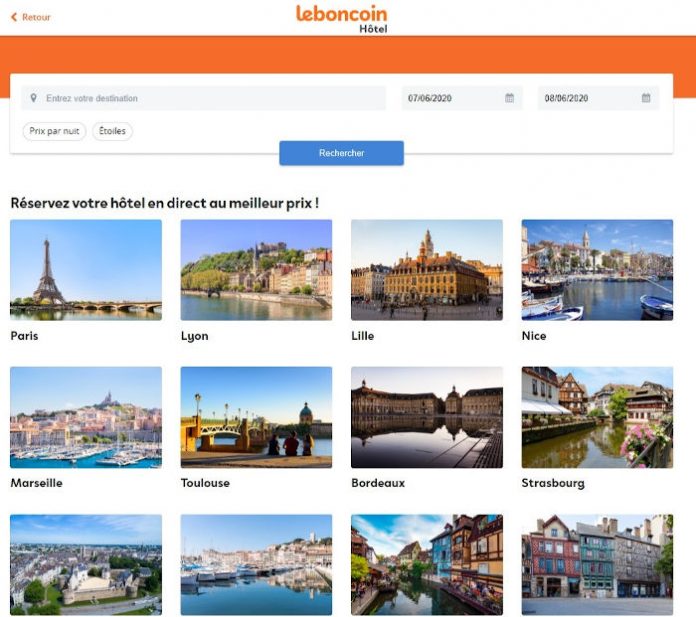The image size is (696, 617).
Task: Click the leboncoin Hôtel logo
Action: point(341,18)
